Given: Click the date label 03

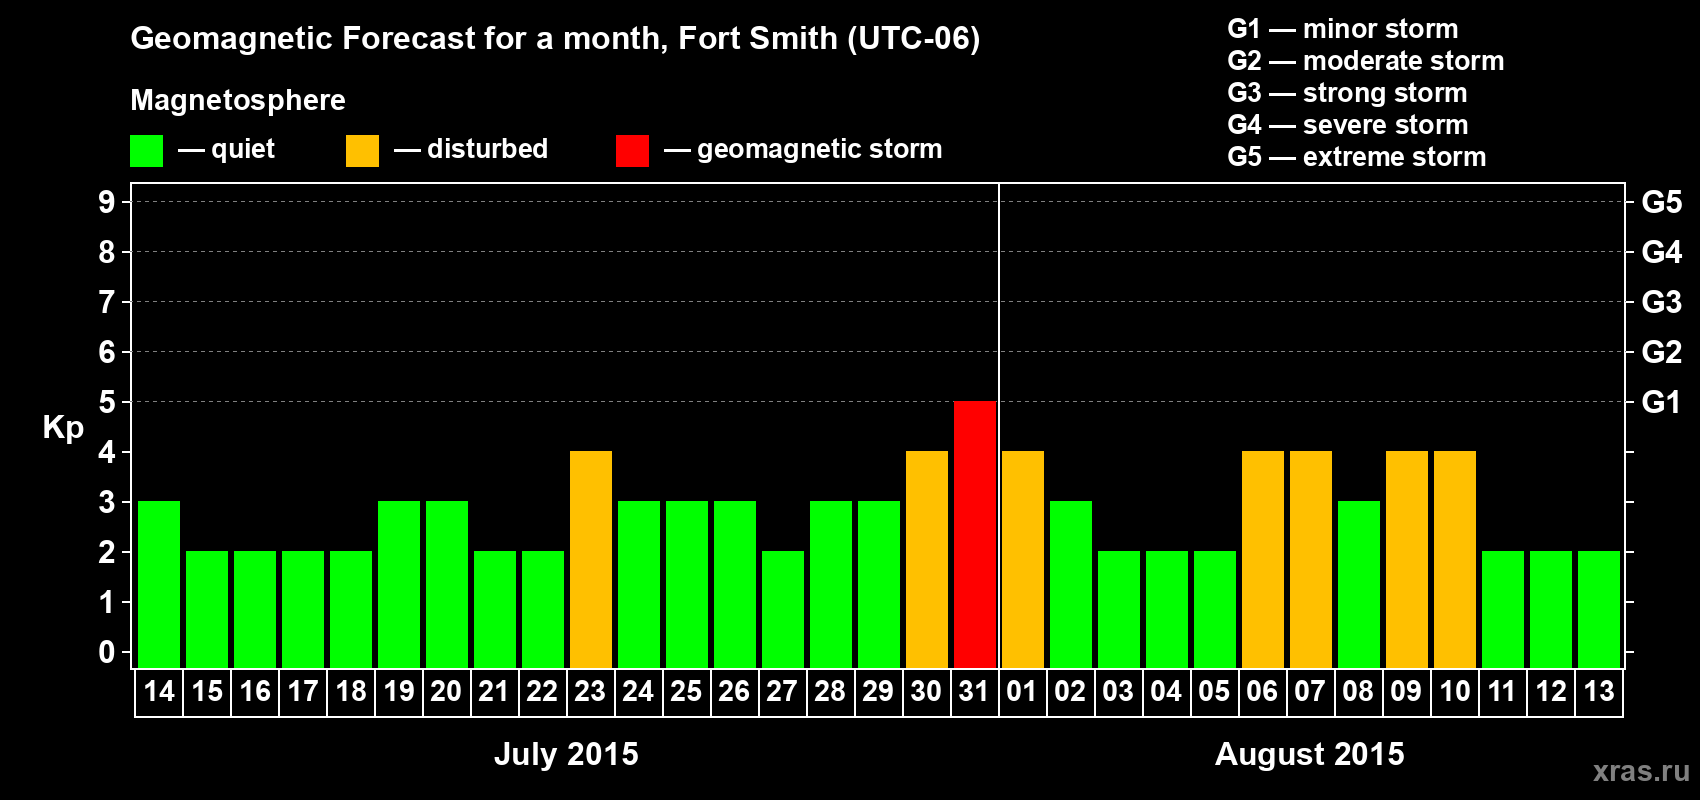Looking at the screenshot, I should pos(1118,691).
